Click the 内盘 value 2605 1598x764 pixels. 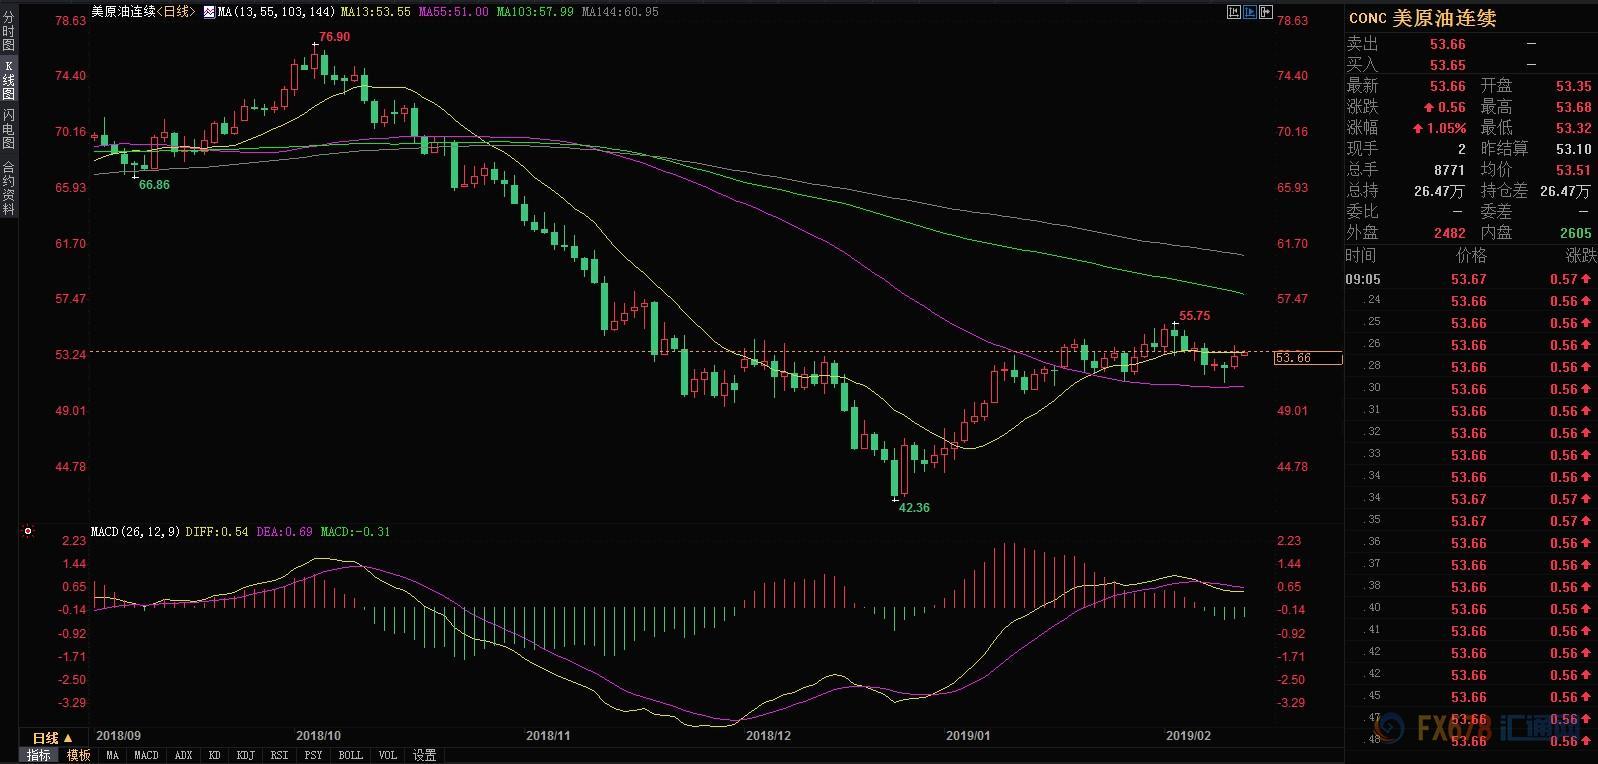1575,233
